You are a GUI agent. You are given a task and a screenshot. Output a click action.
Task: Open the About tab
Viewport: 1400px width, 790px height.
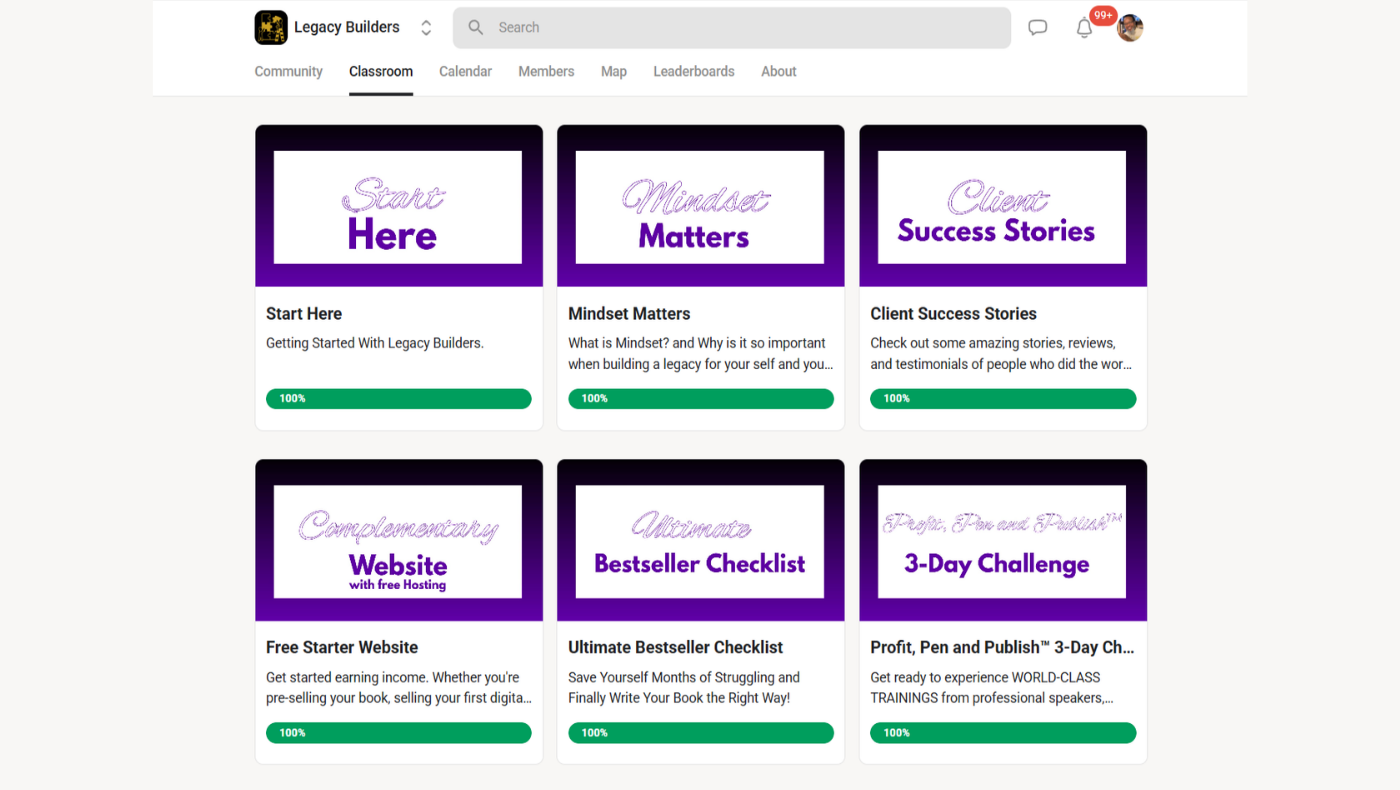click(778, 72)
